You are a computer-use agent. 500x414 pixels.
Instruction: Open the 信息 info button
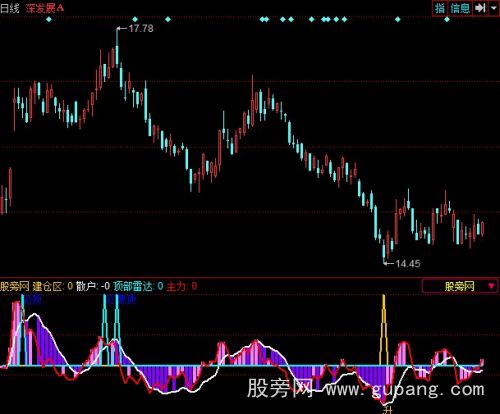460,8
